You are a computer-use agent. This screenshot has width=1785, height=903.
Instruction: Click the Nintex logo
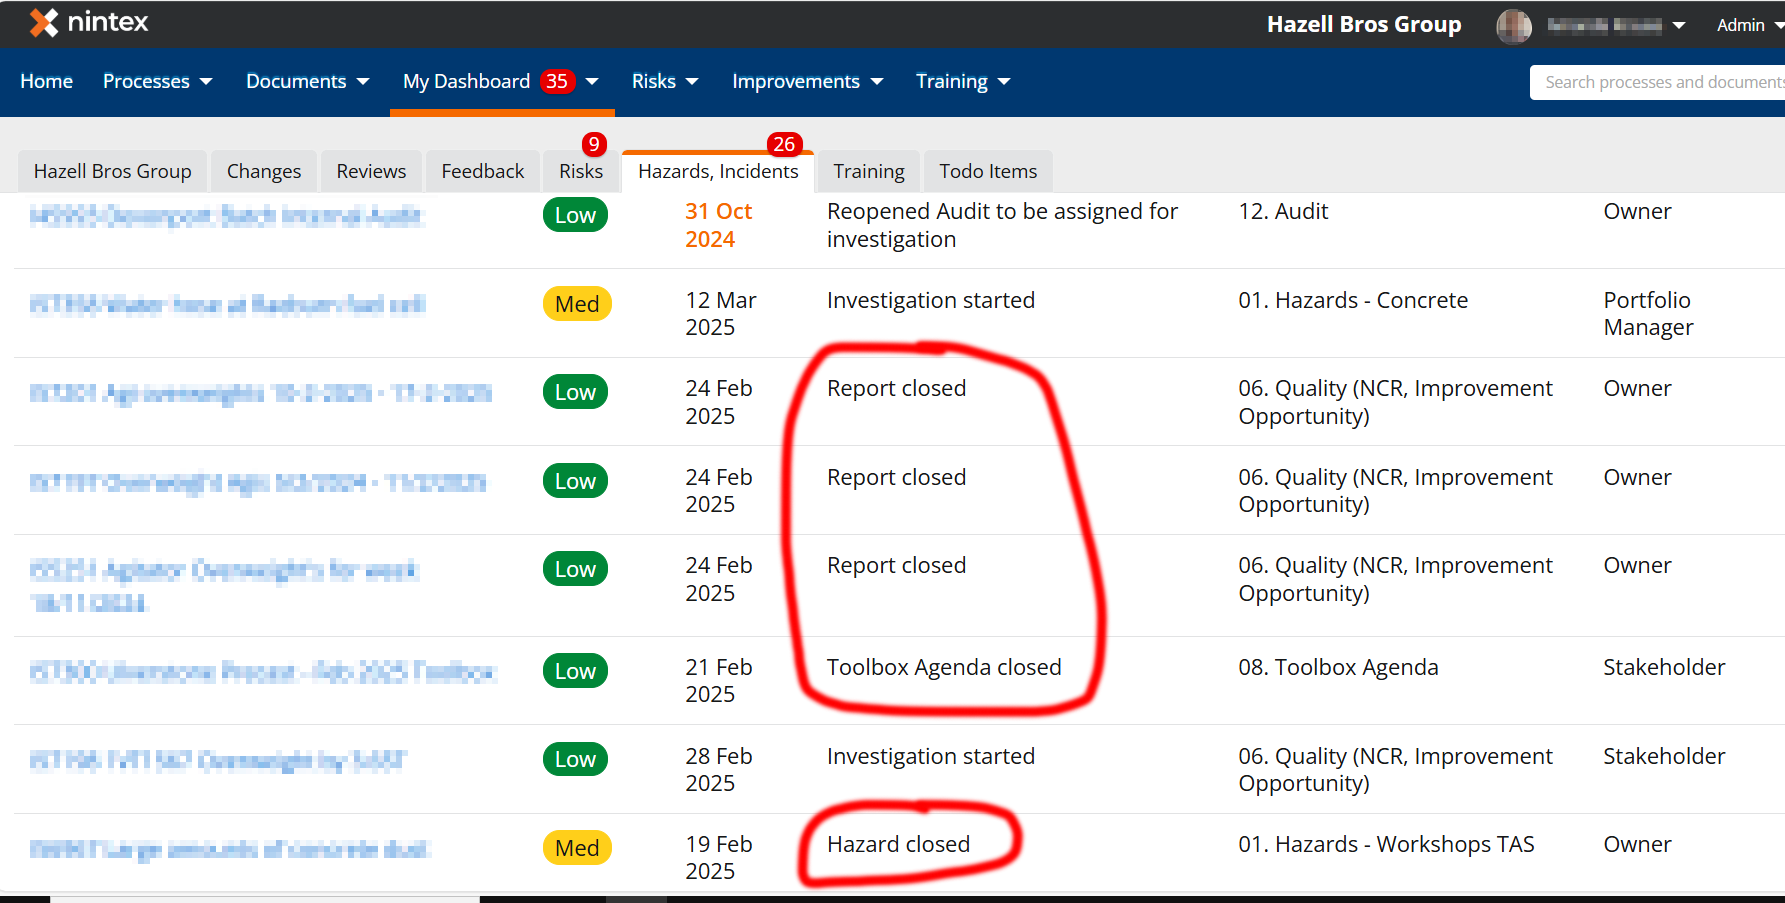coord(88,23)
